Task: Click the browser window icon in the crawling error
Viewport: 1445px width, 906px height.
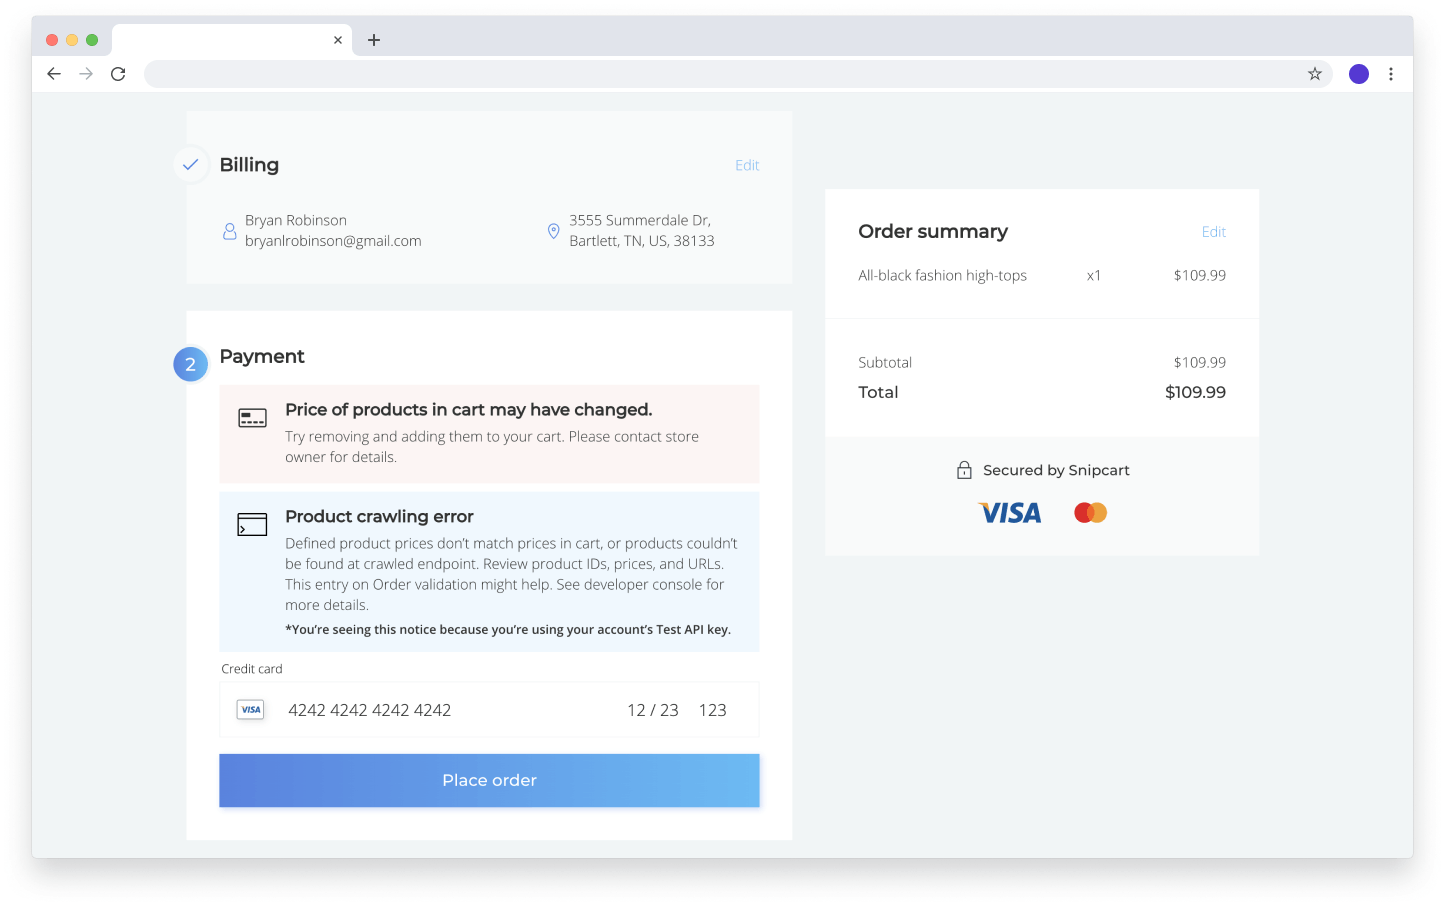Action: click(252, 523)
